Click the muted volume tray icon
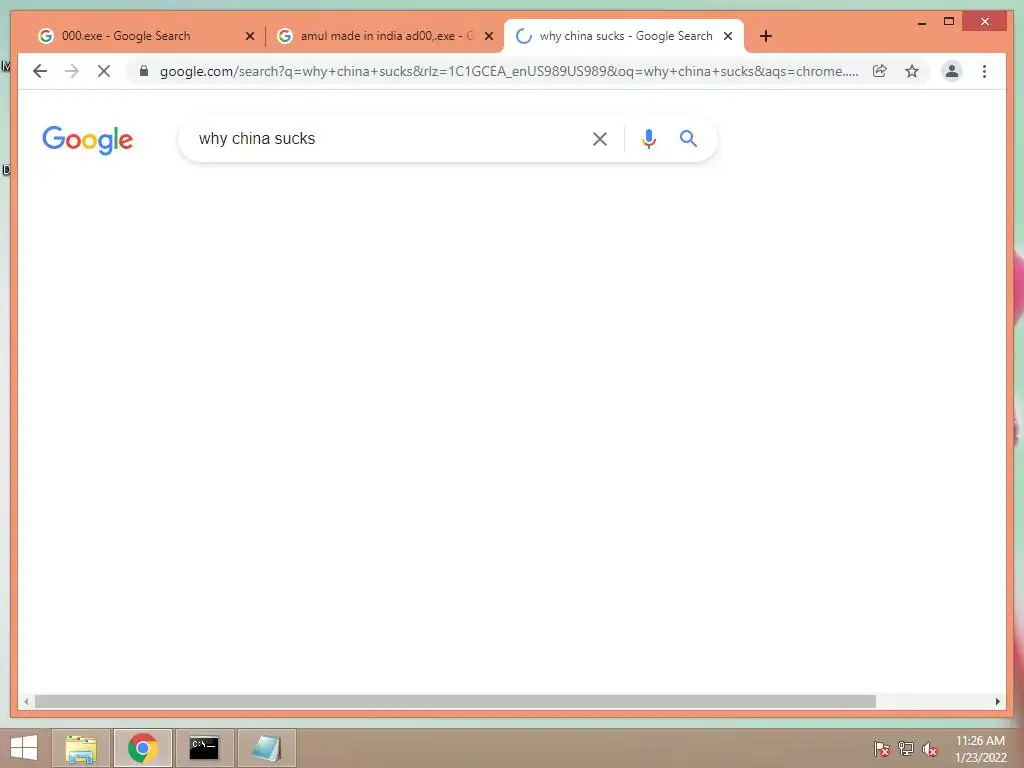The height and width of the screenshot is (768, 1024). click(x=930, y=748)
